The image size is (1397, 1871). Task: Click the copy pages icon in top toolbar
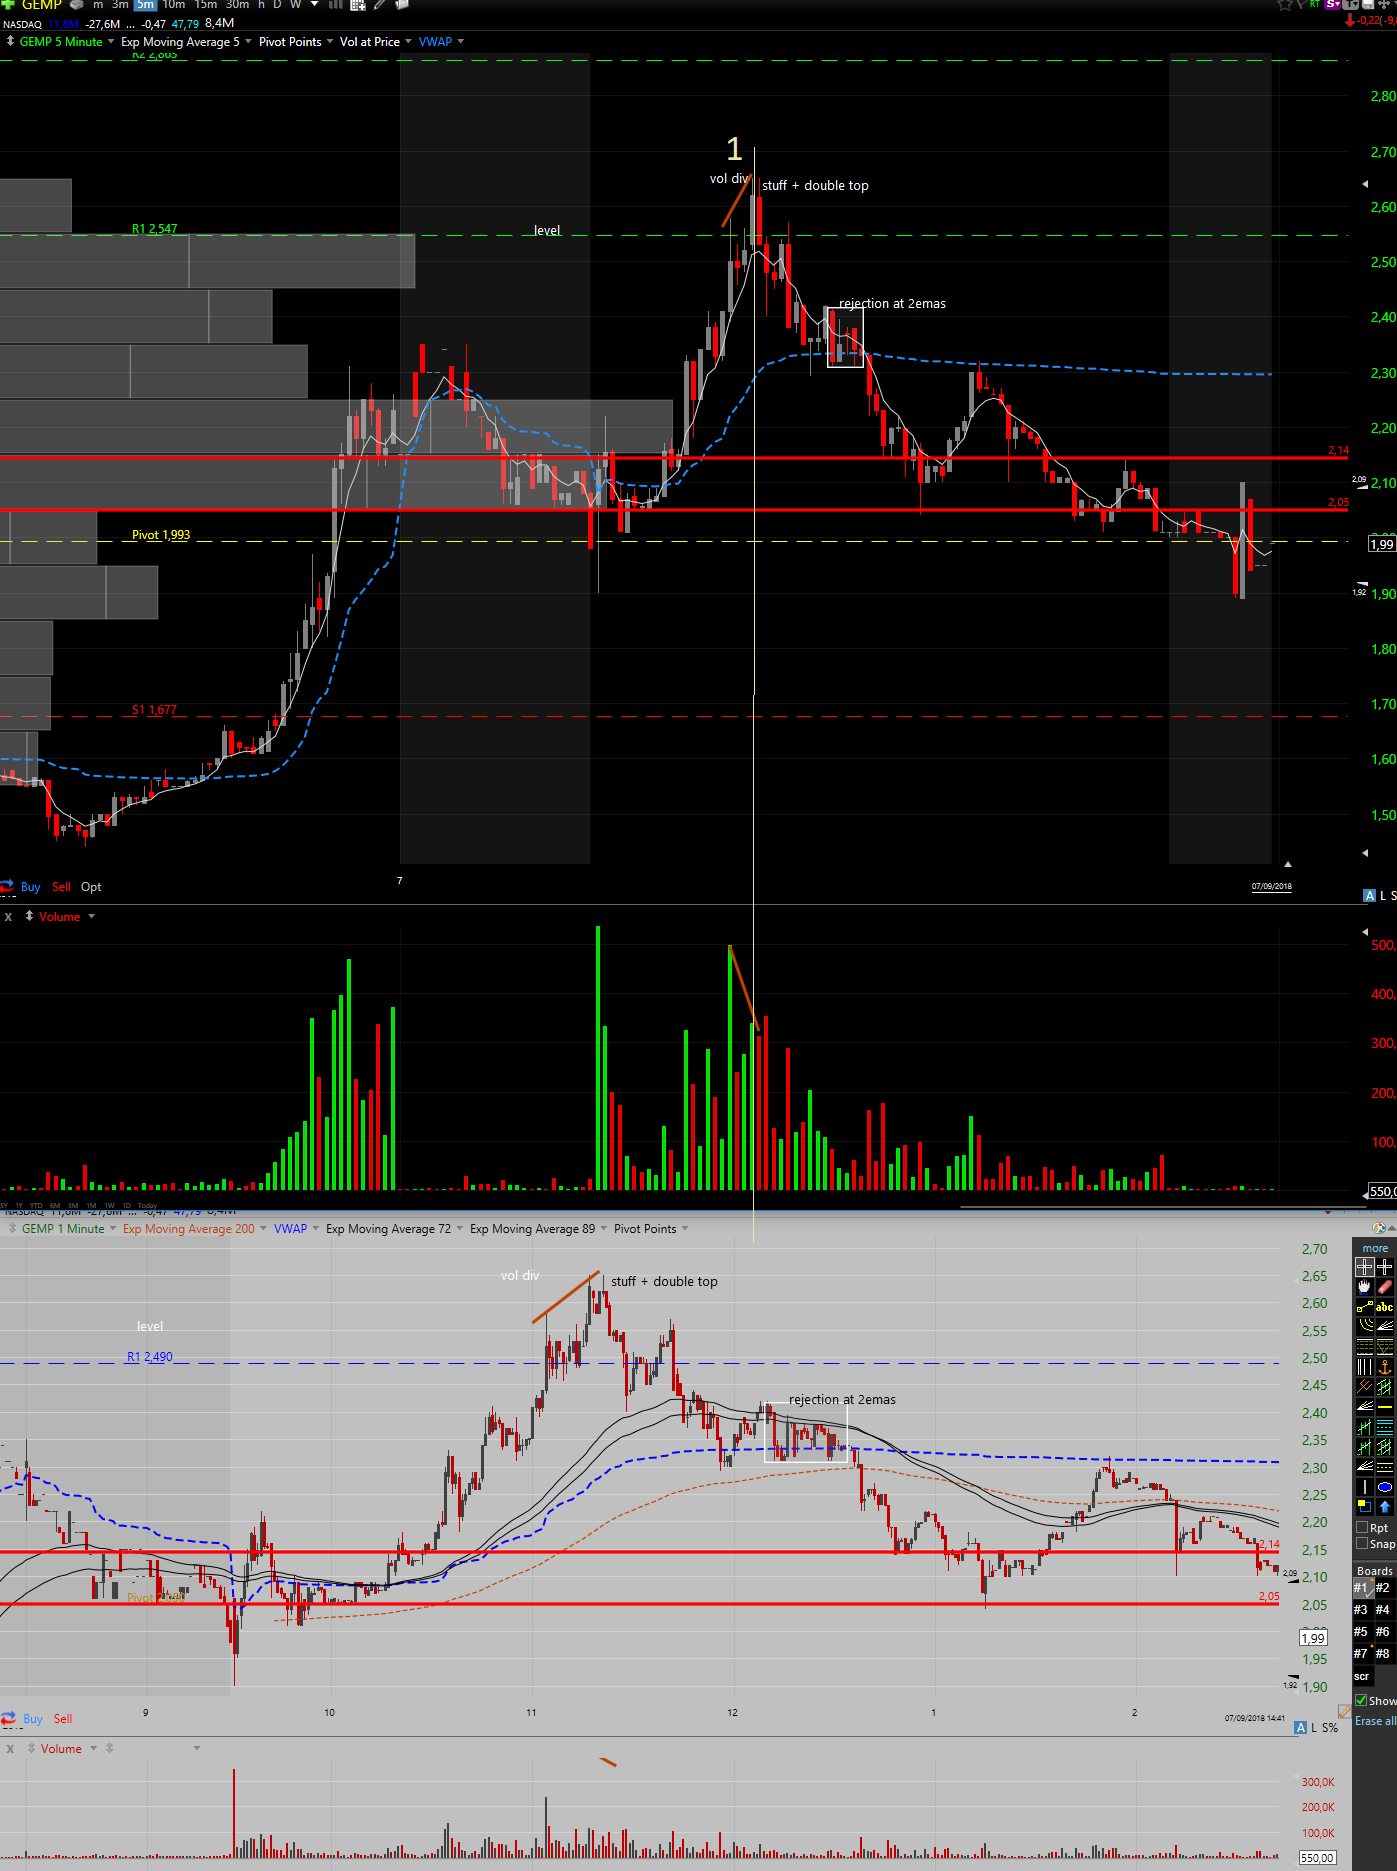402,5
